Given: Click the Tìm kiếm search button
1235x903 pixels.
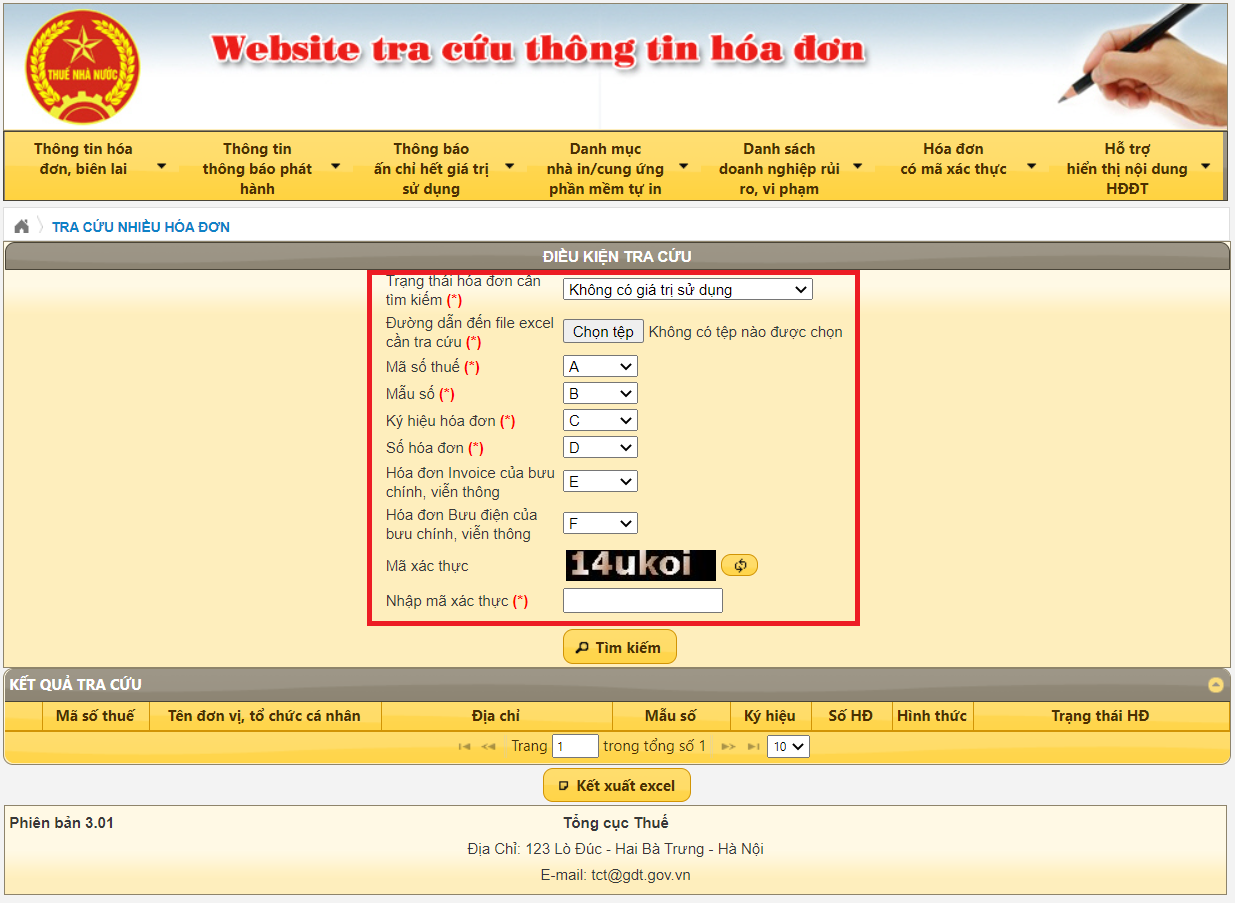Looking at the screenshot, I should 619,646.
